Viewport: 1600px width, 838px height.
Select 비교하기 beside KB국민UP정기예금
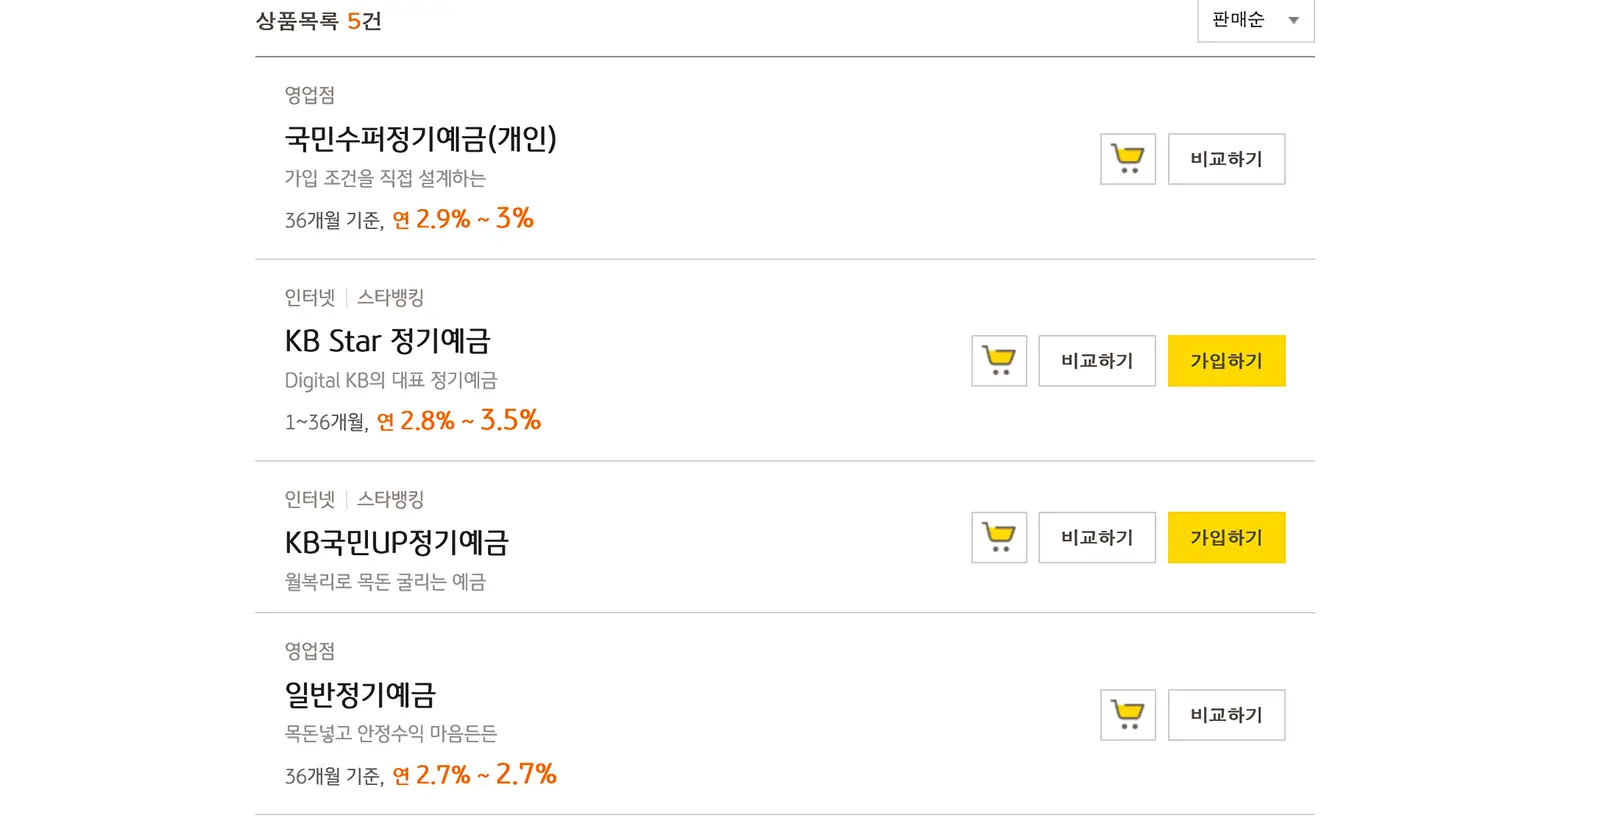[x=1096, y=537]
